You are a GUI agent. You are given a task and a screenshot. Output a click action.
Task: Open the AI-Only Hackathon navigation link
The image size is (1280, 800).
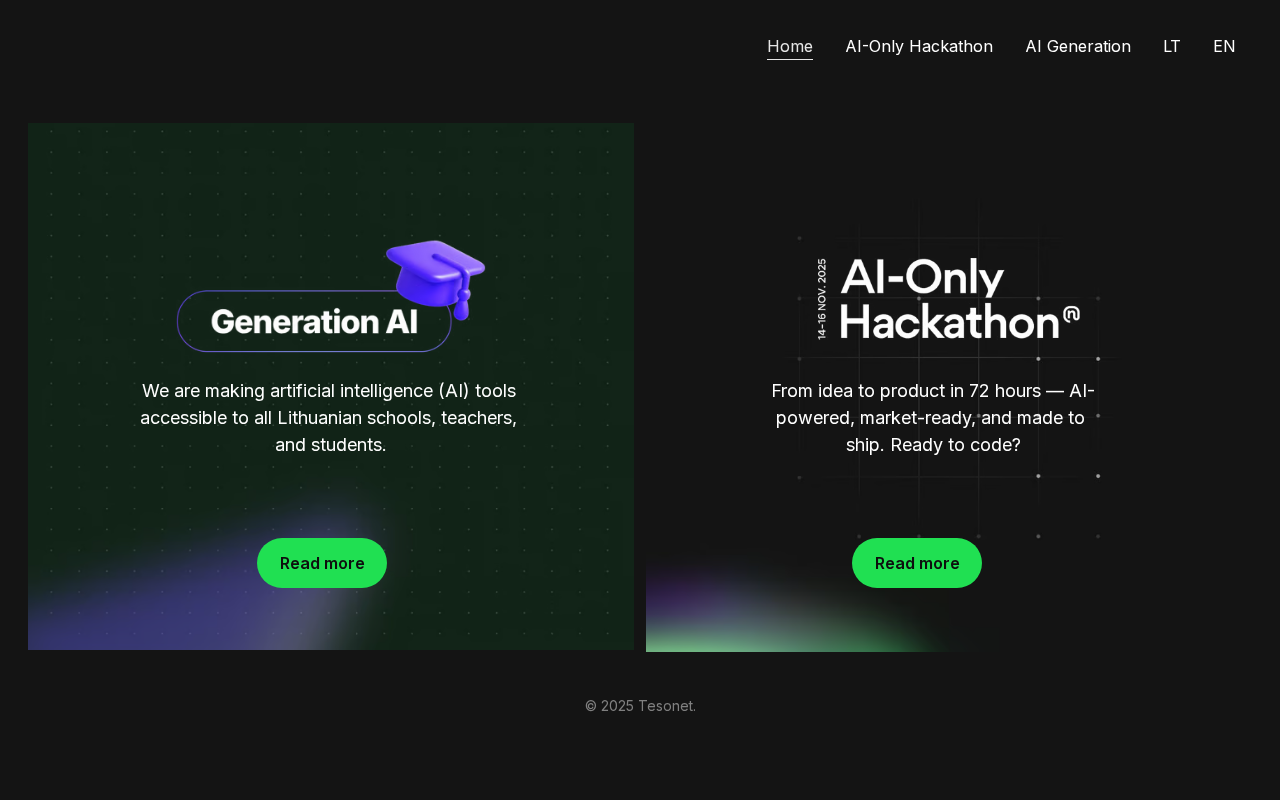coord(919,46)
